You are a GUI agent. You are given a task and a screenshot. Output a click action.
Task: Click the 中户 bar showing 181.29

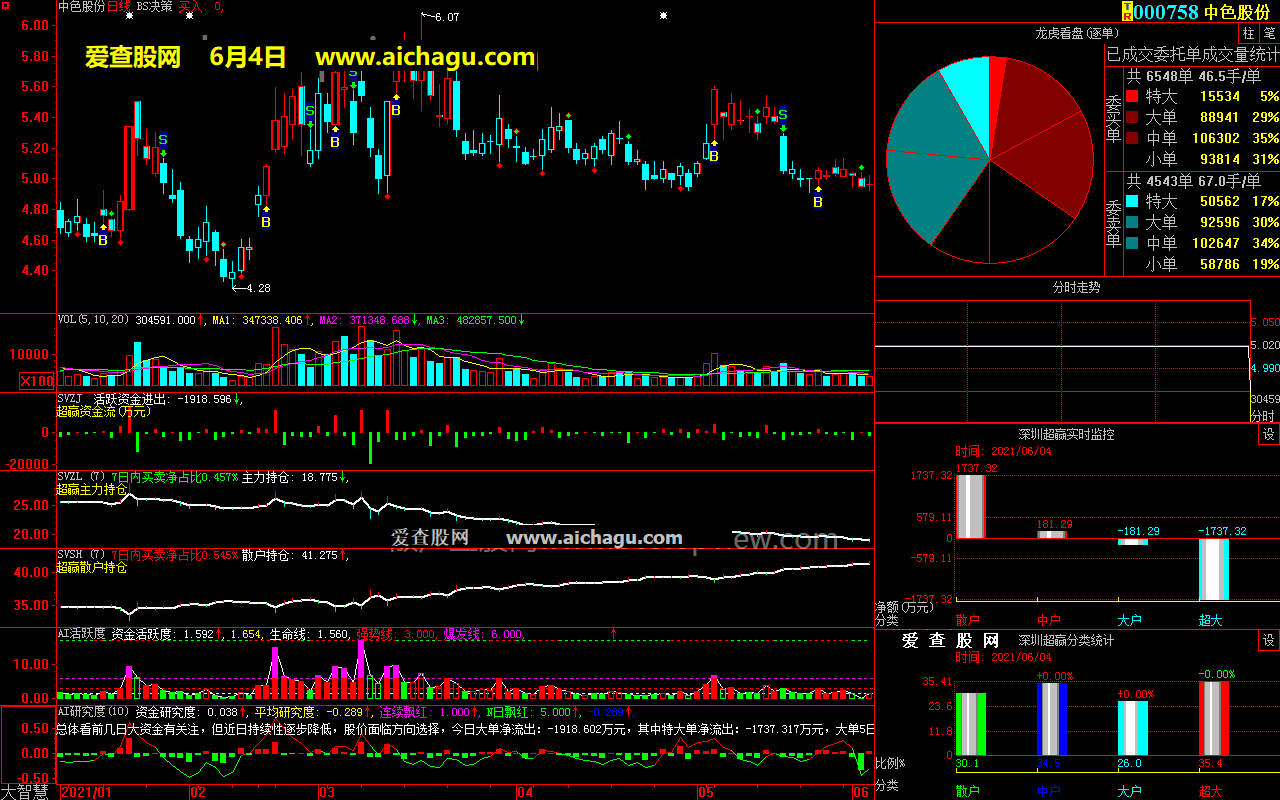tap(1052, 534)
